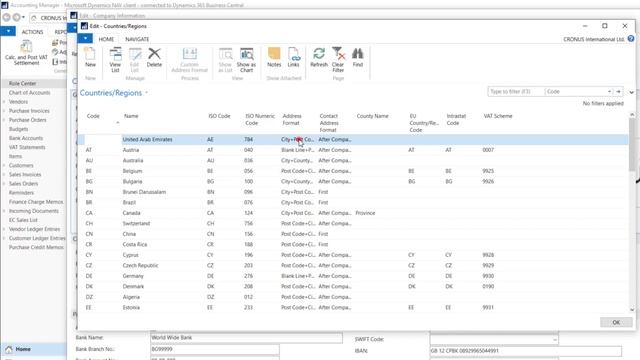Sort by Name column header
This screenshot has width=640, height=360.
pos(131,116)
